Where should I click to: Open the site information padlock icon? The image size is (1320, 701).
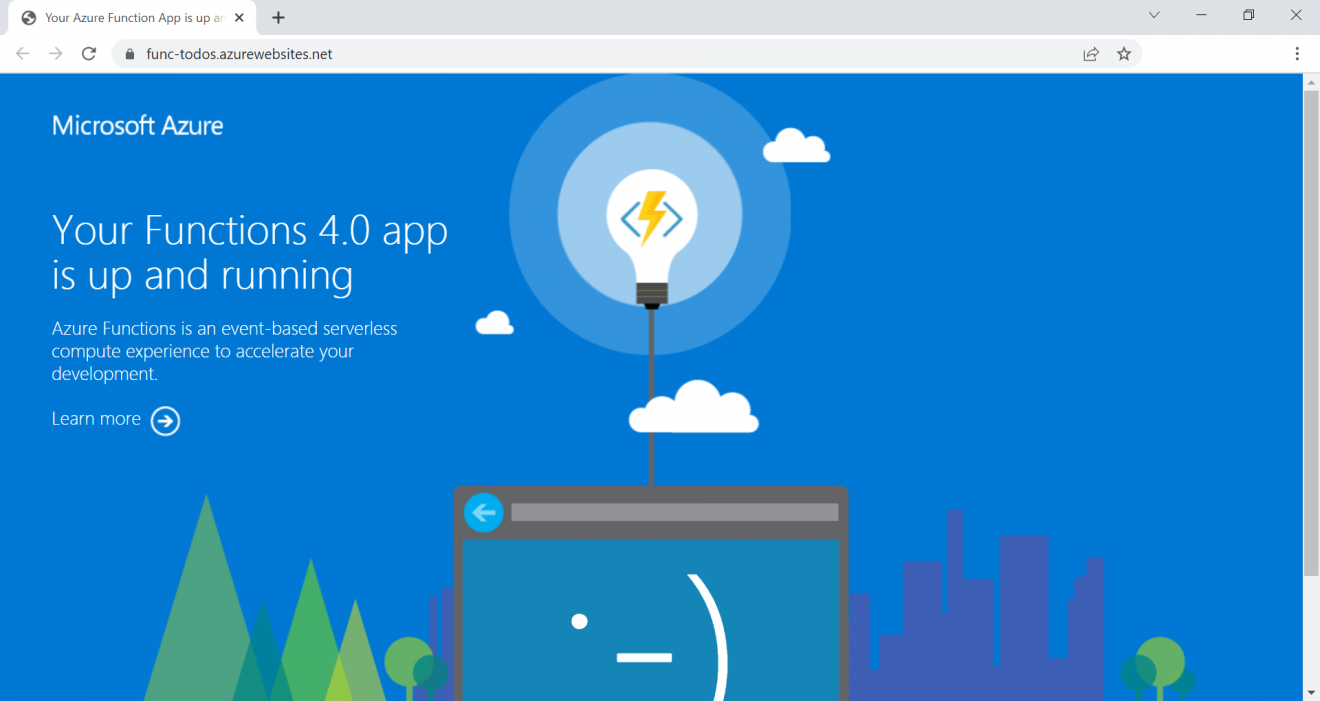(x=128, y=54)
